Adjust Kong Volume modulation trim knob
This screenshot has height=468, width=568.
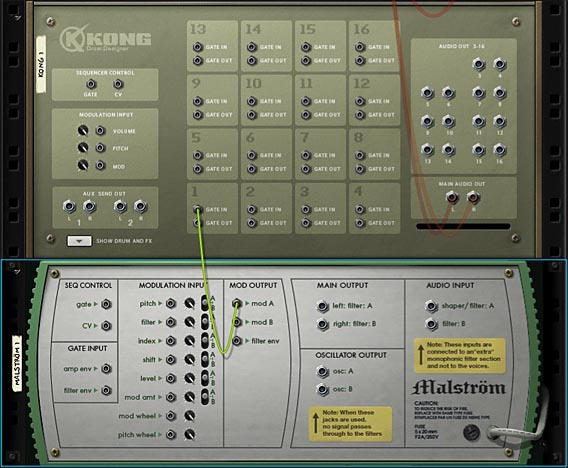tap(83, 130)
